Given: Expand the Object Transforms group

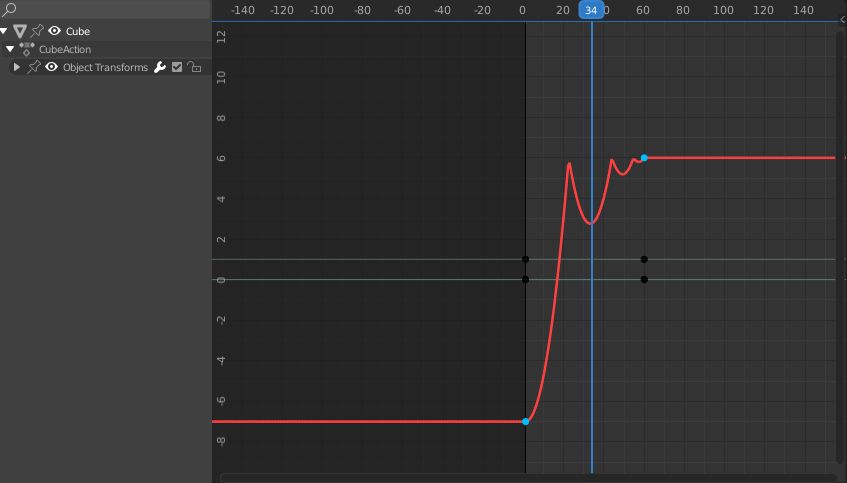Looking at the screenshot, I should tap(16, 67).
